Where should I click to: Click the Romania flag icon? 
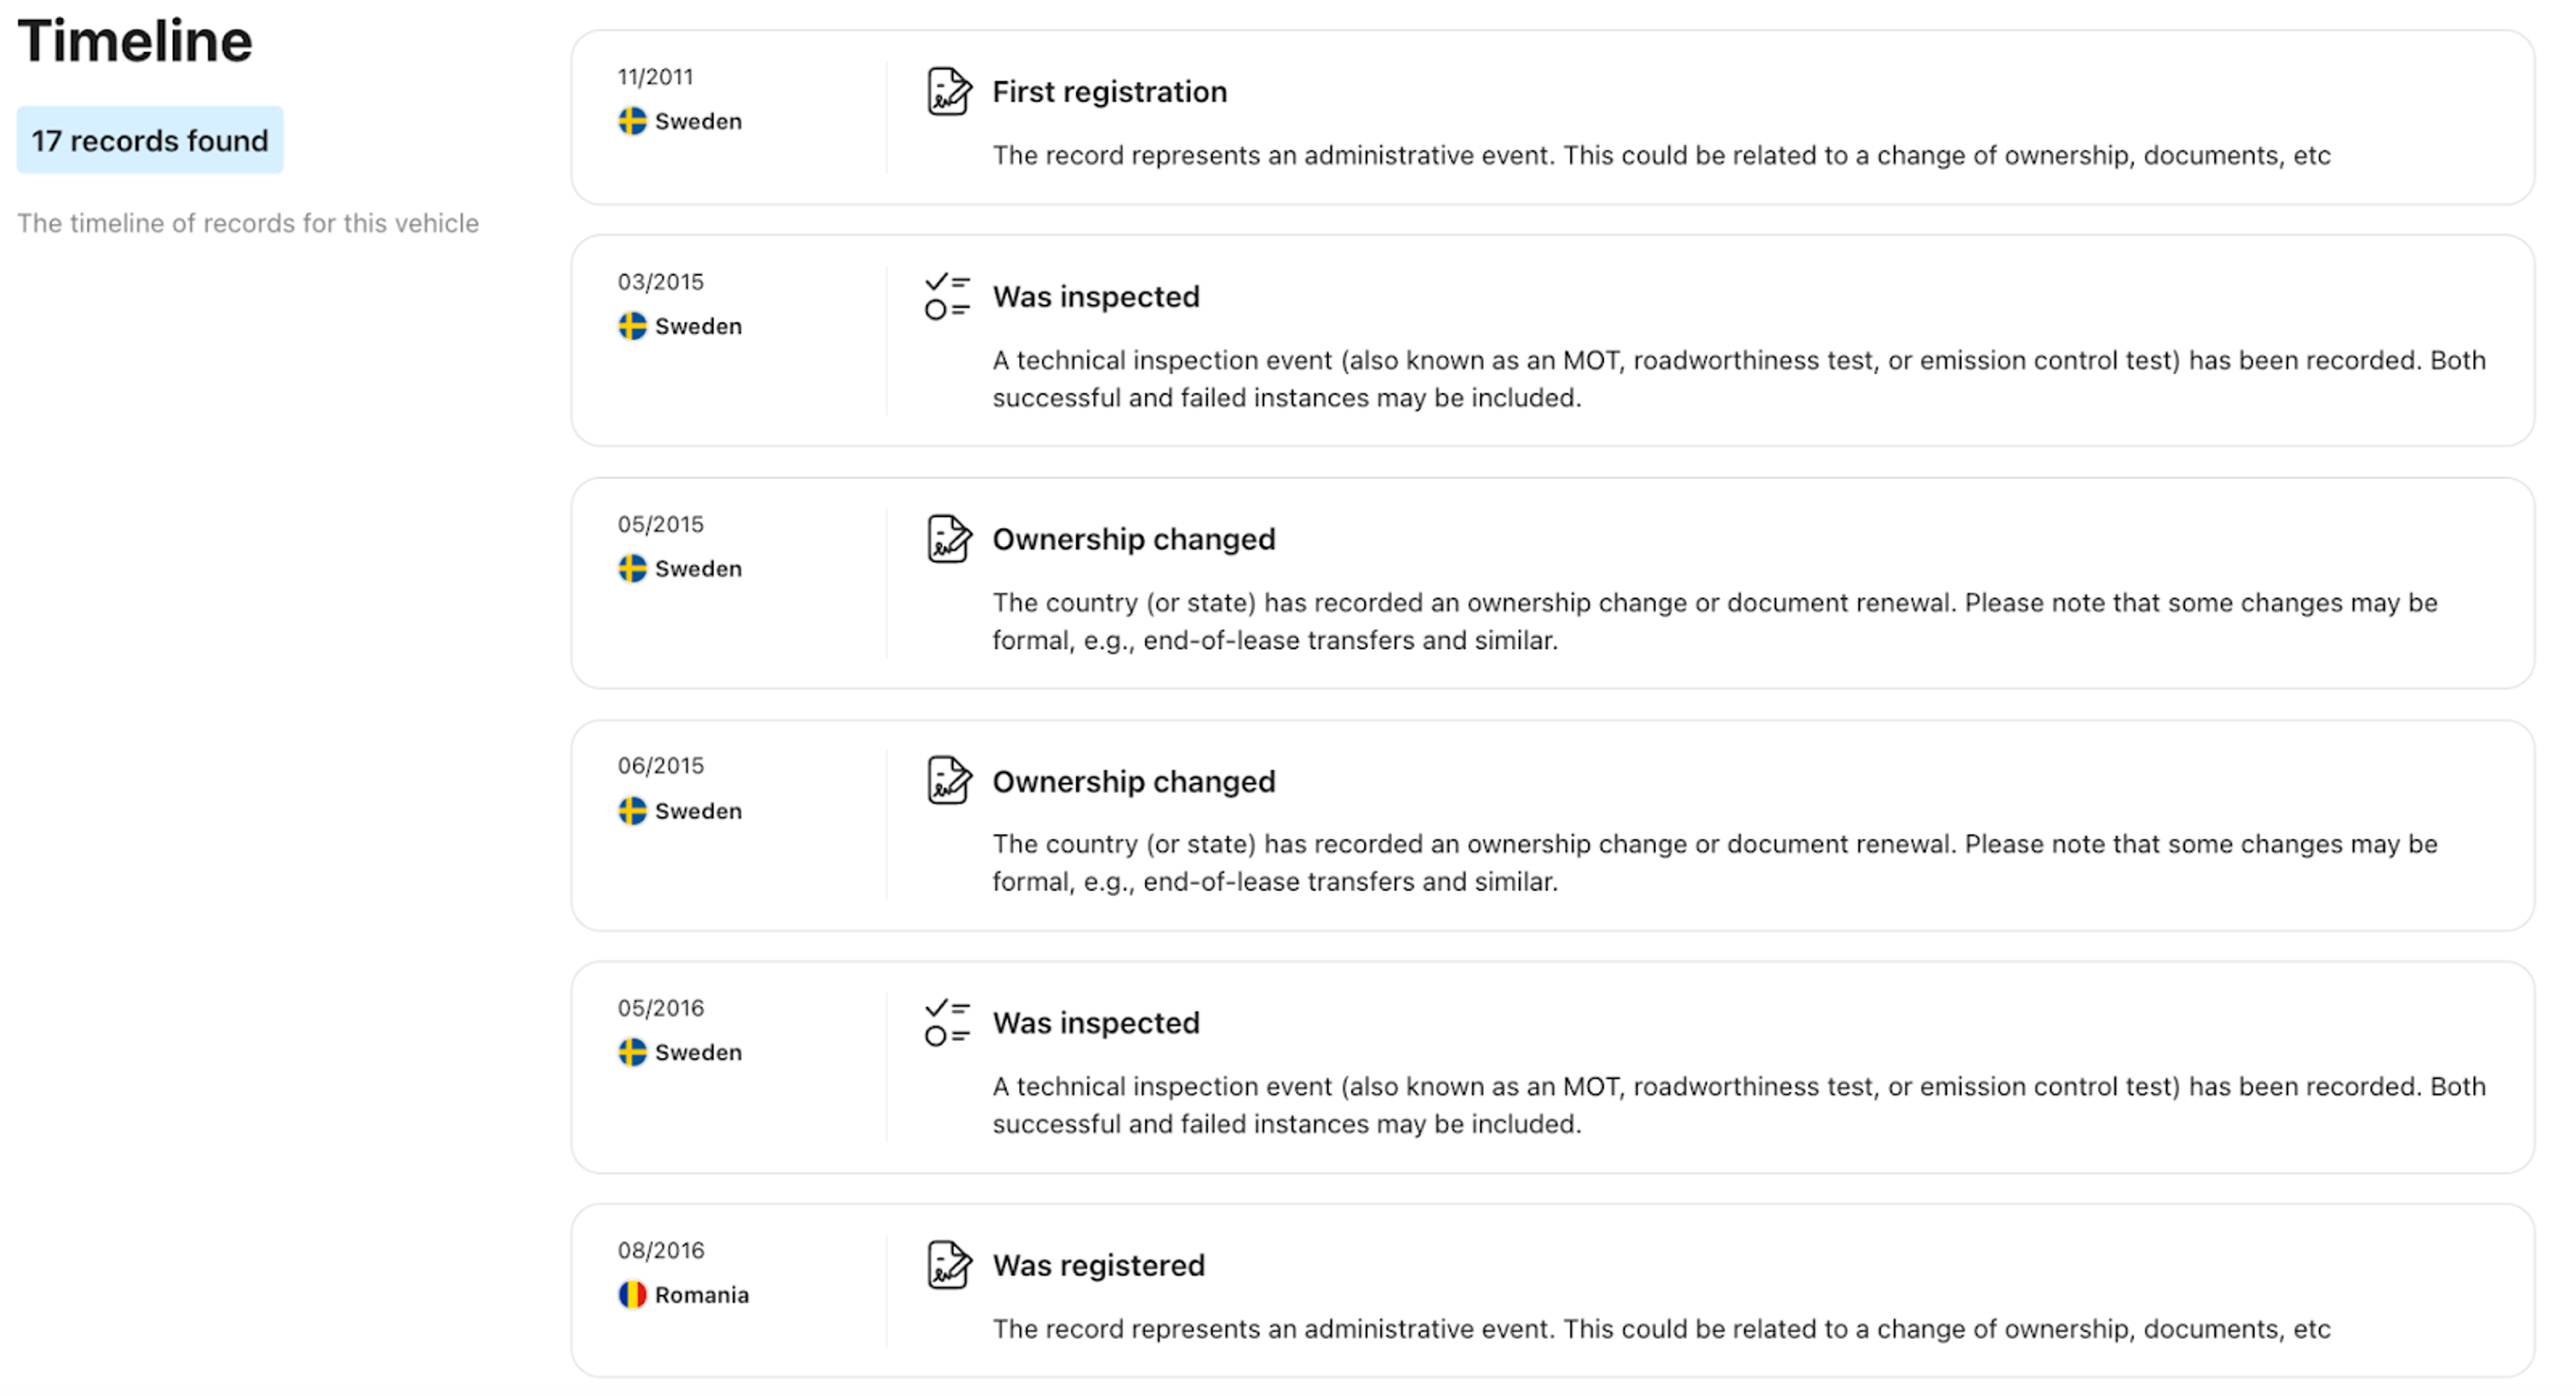tap(632, 1295)
